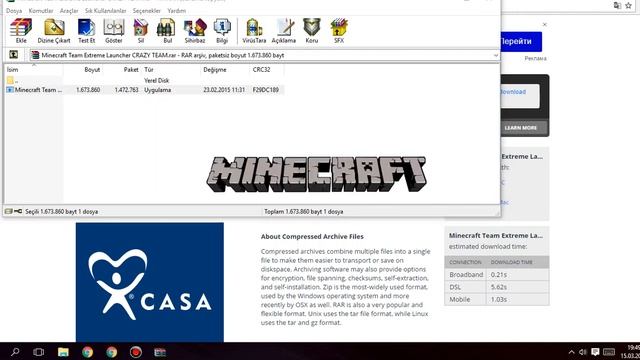Open first Chrome taskbar icon
This screenshot has width=640, height=360.
click(x=87, y=352)
